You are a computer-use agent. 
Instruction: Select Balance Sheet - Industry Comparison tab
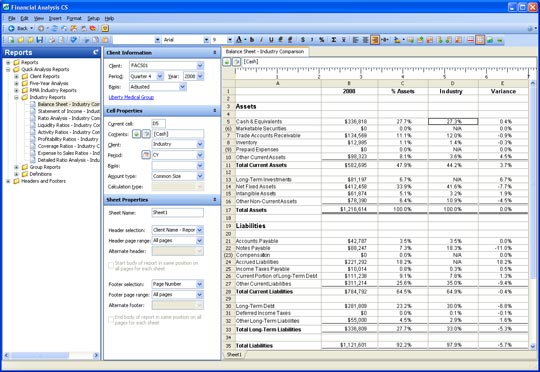[265, 52]
